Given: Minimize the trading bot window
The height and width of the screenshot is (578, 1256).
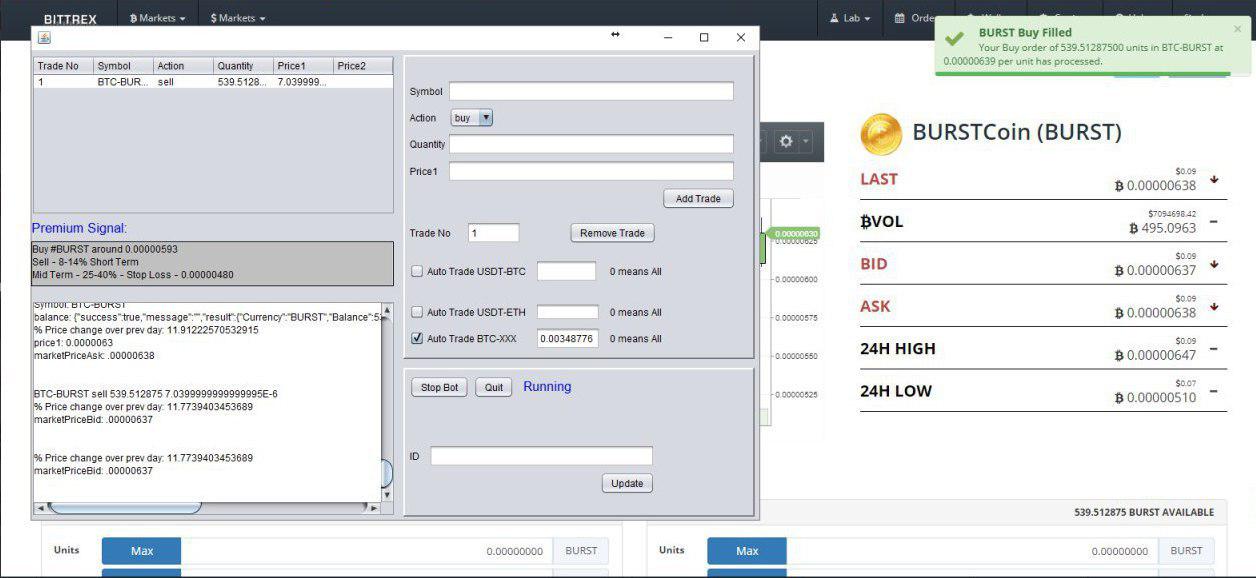Looking at the screenshot, I should (x=668, y=37).
